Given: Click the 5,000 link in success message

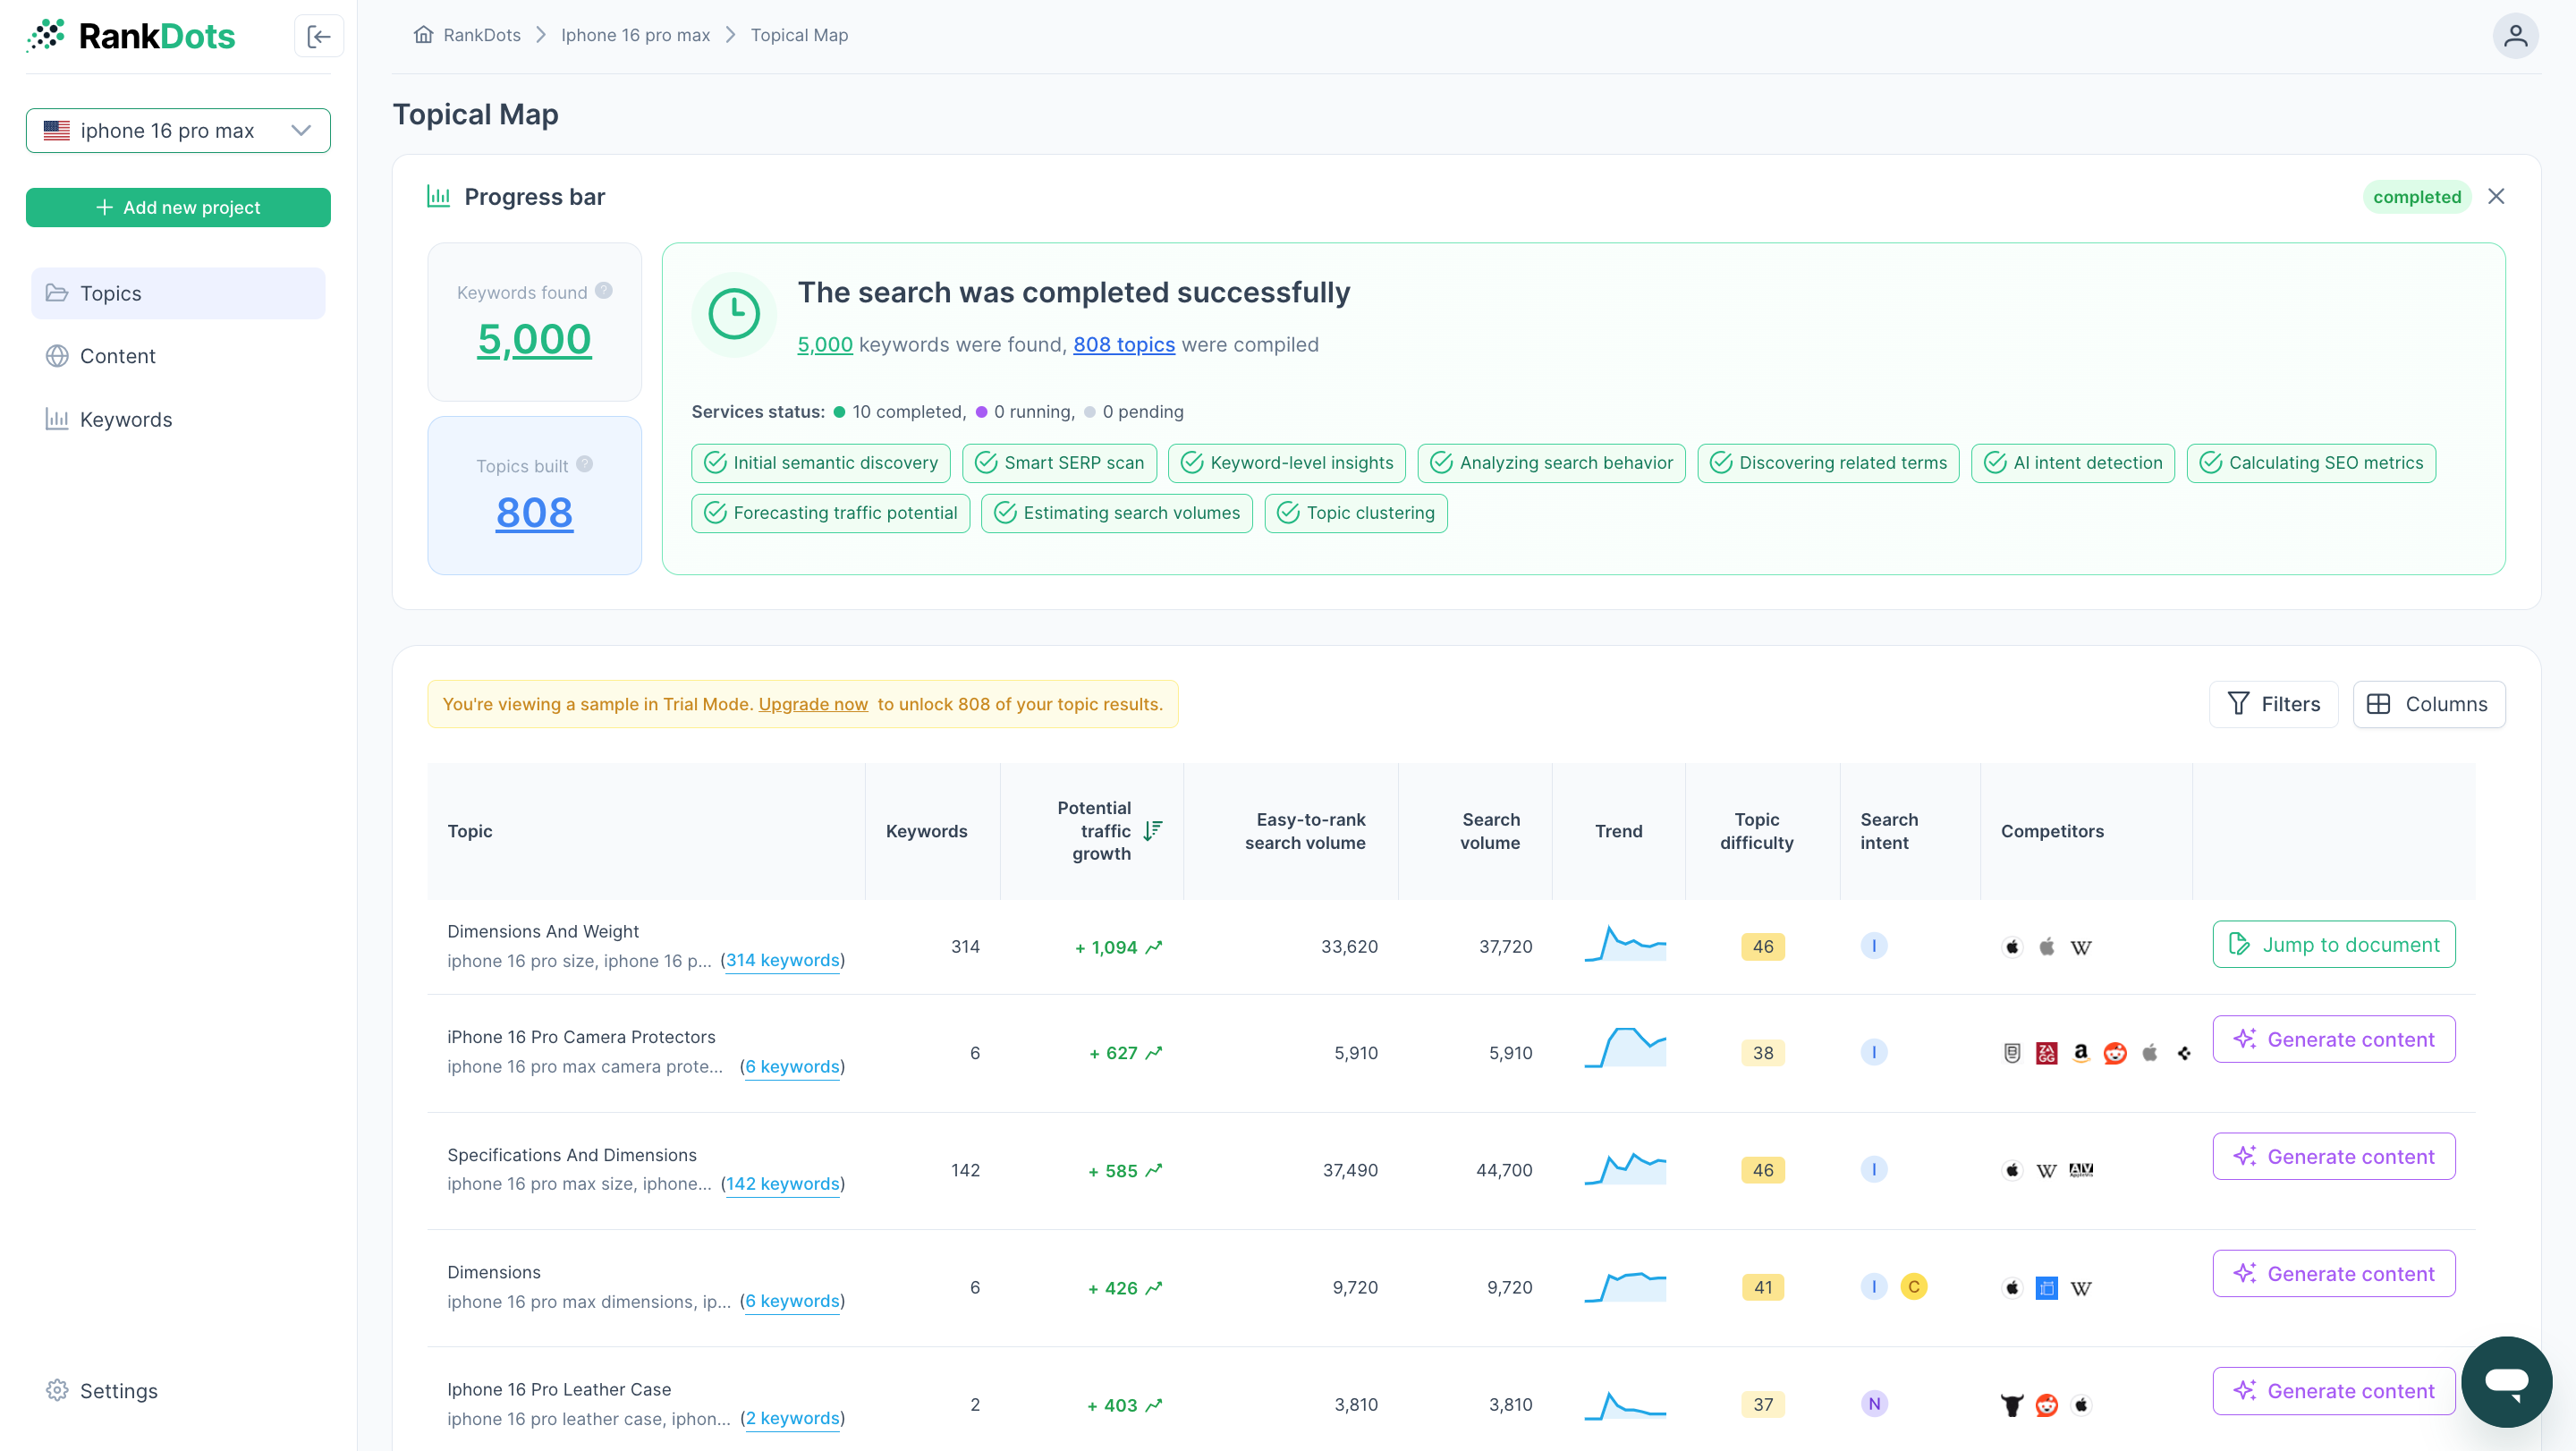Looking at the screenshot, I should pyautogui.click(x=824, y=345).
